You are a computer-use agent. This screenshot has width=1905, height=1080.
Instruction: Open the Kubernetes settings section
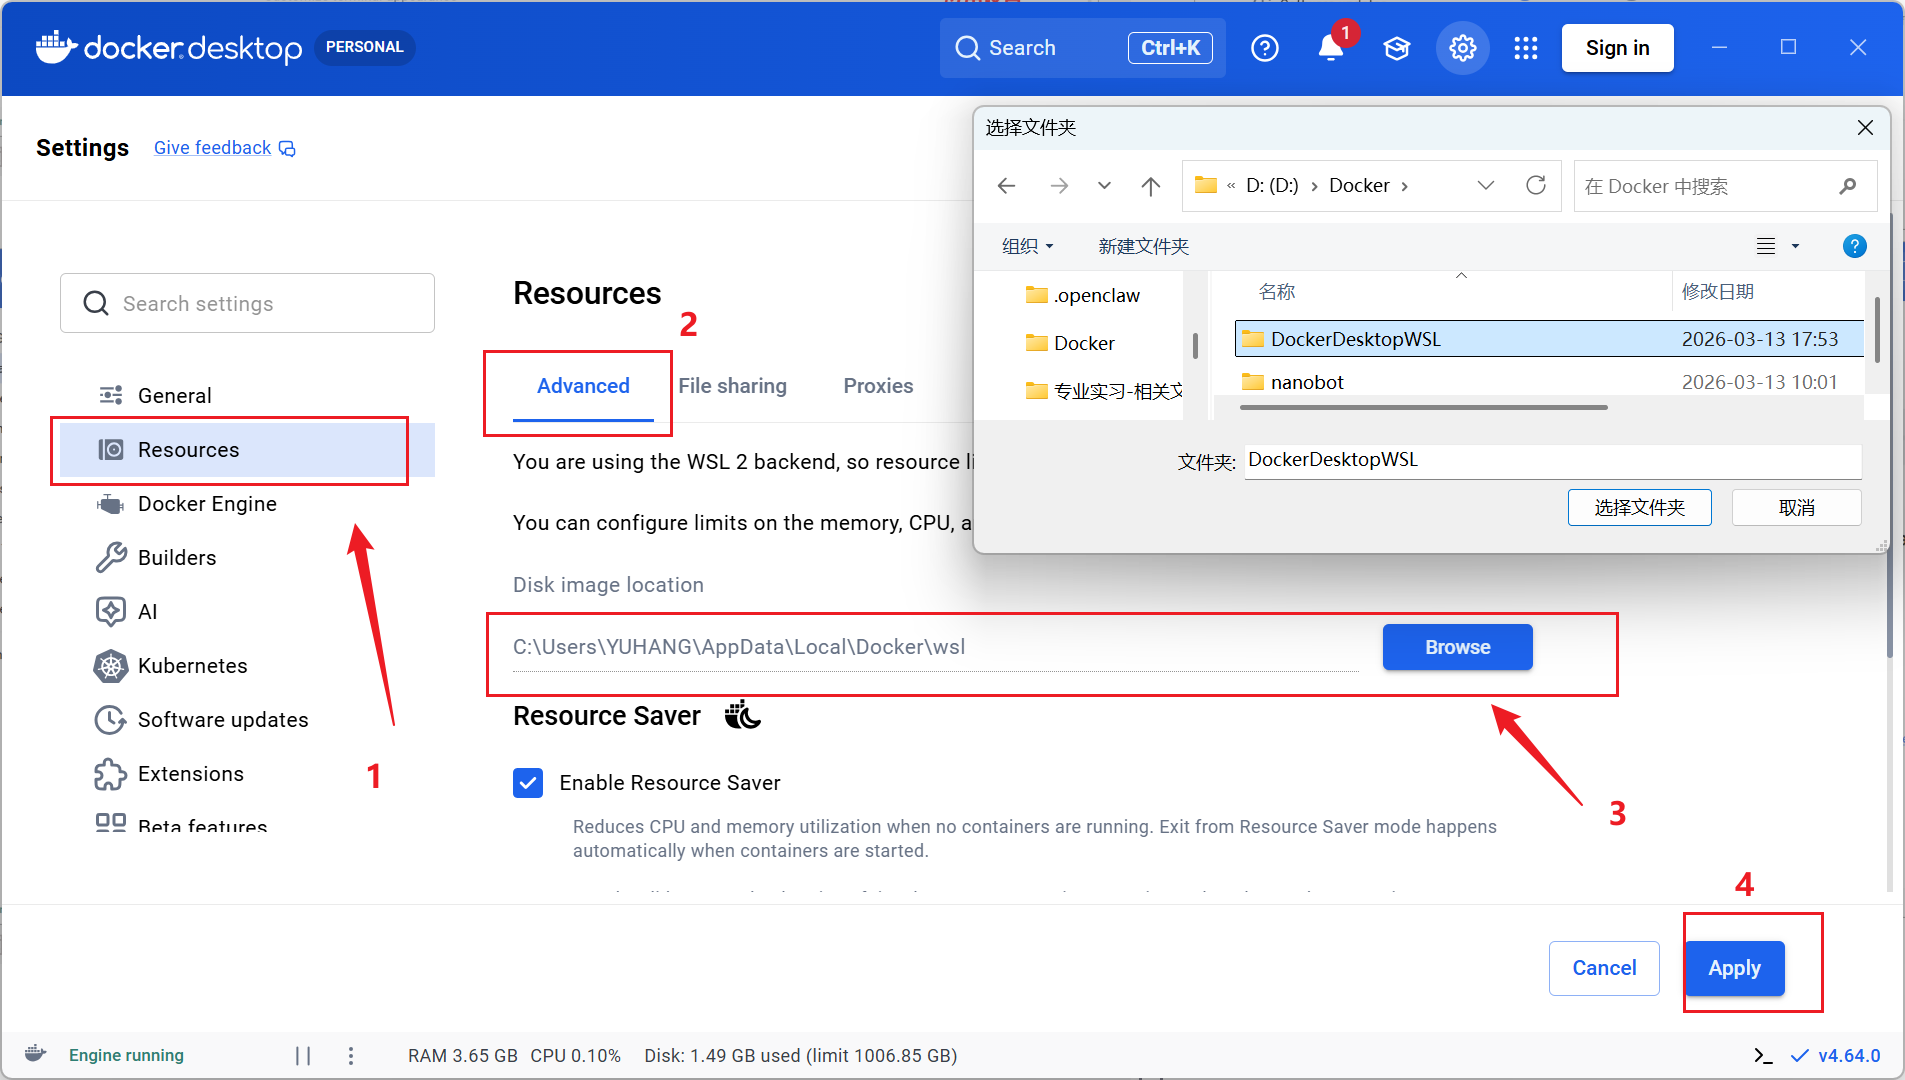pyautogui.click(x=247, y=666)
